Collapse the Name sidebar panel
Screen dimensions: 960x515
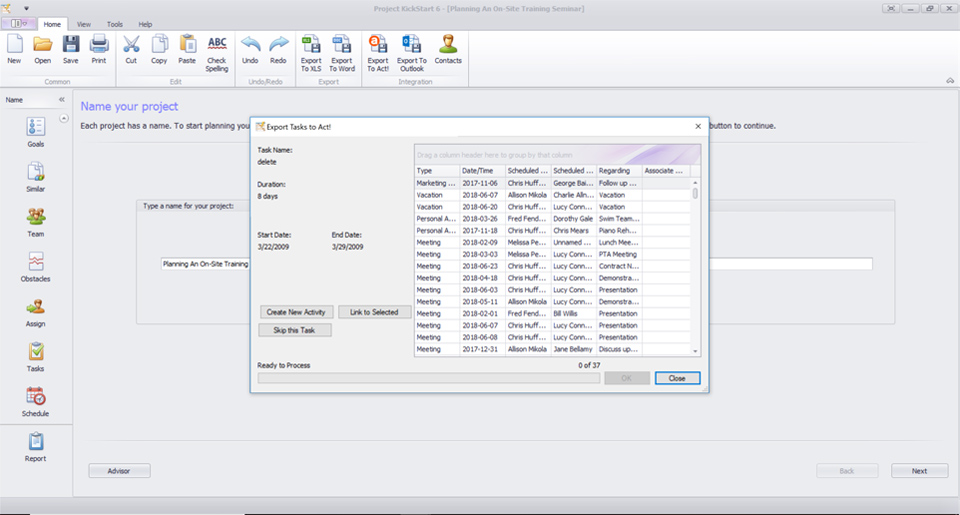62,99
